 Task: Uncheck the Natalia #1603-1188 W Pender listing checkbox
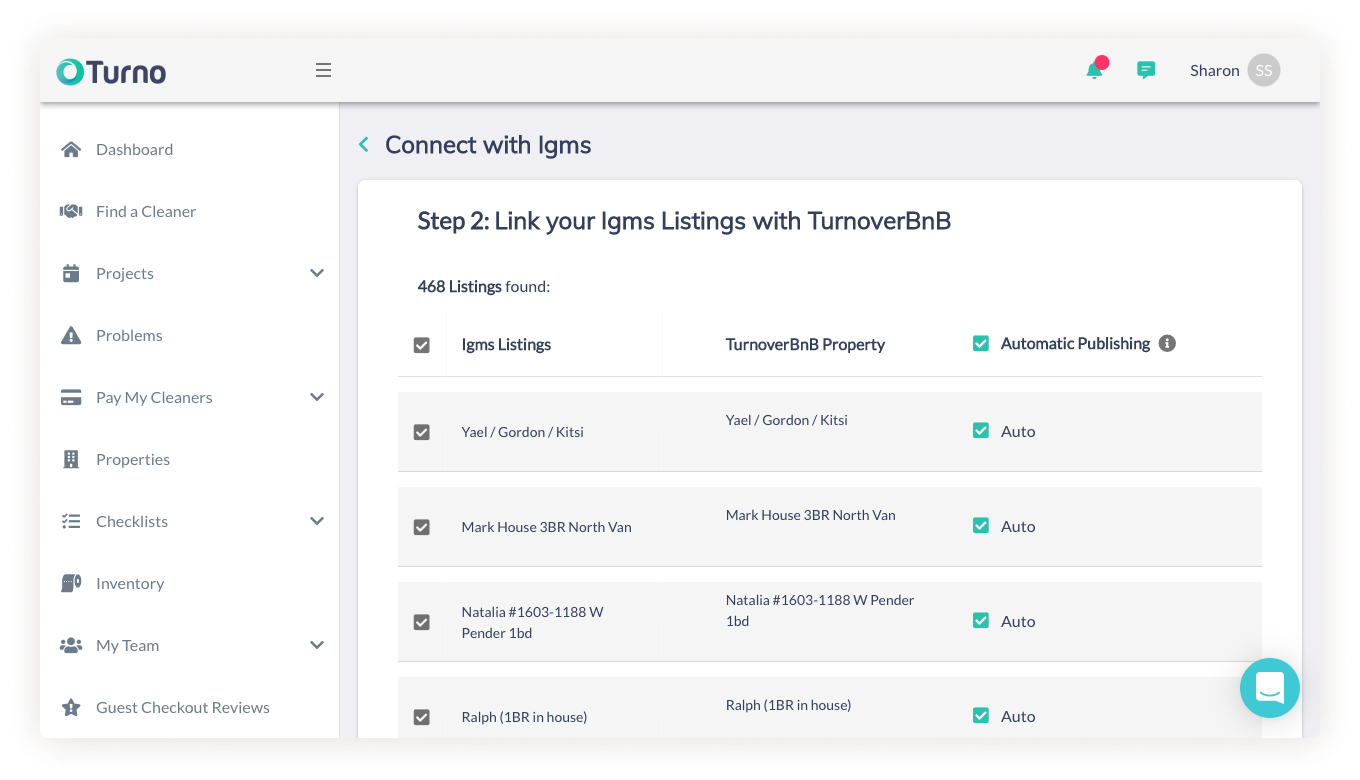pyautogui.click(x=422, y=622)
